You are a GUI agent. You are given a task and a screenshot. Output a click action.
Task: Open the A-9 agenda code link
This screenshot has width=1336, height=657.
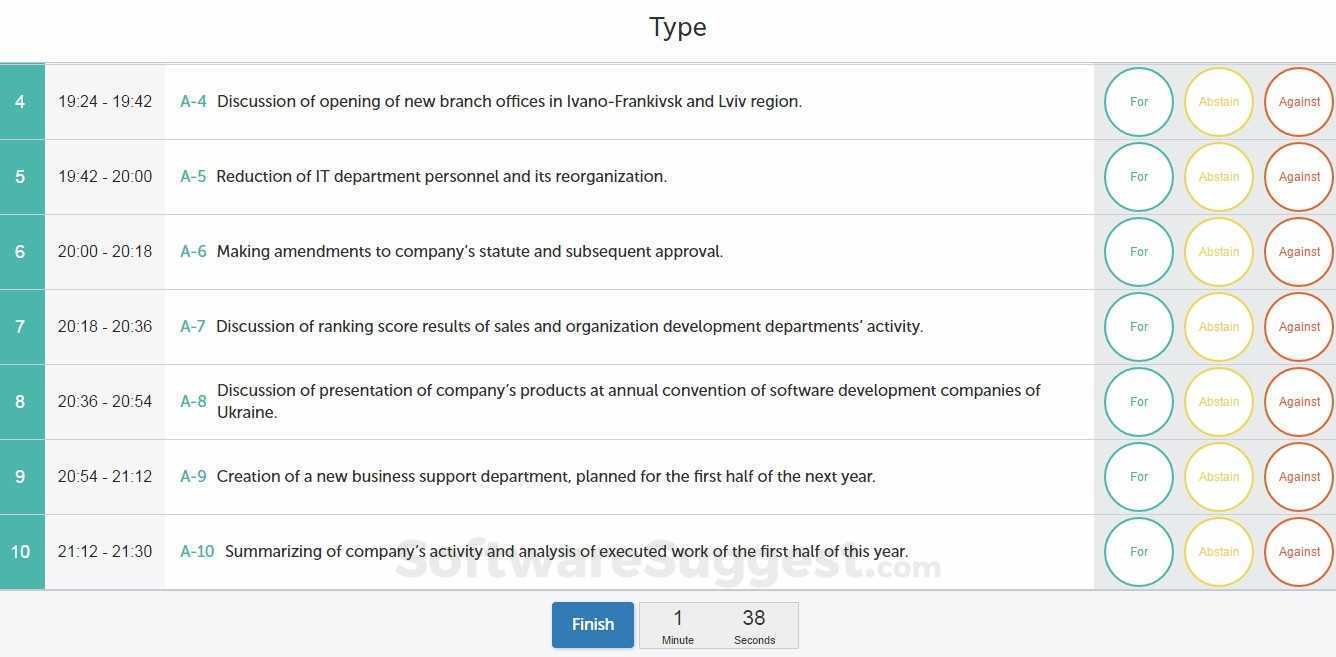point(193,477)
